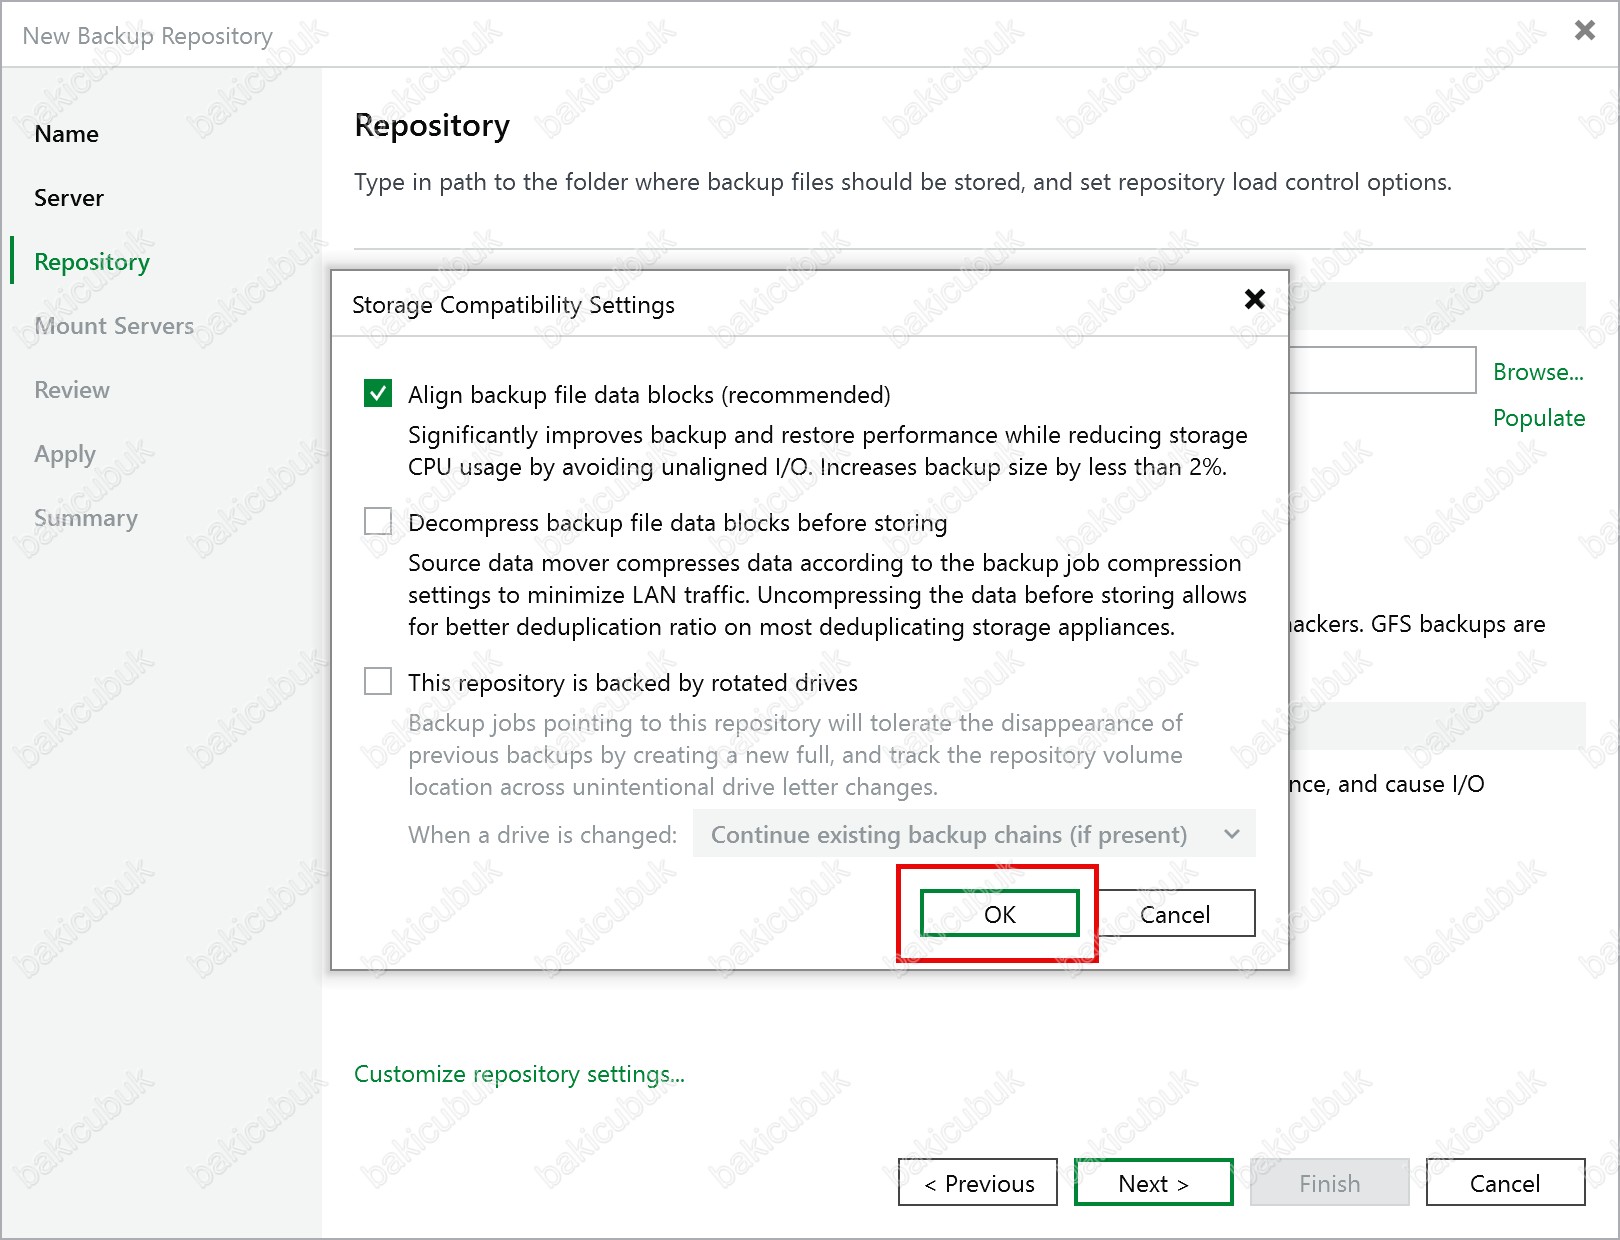
Task: Go to the Server wizard step
Action: click(69, 198)
